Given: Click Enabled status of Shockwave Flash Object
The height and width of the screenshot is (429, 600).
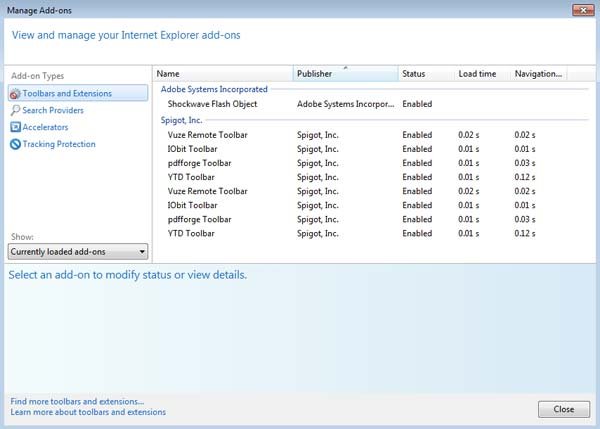Looking at the screenshot, I should 417,104.
